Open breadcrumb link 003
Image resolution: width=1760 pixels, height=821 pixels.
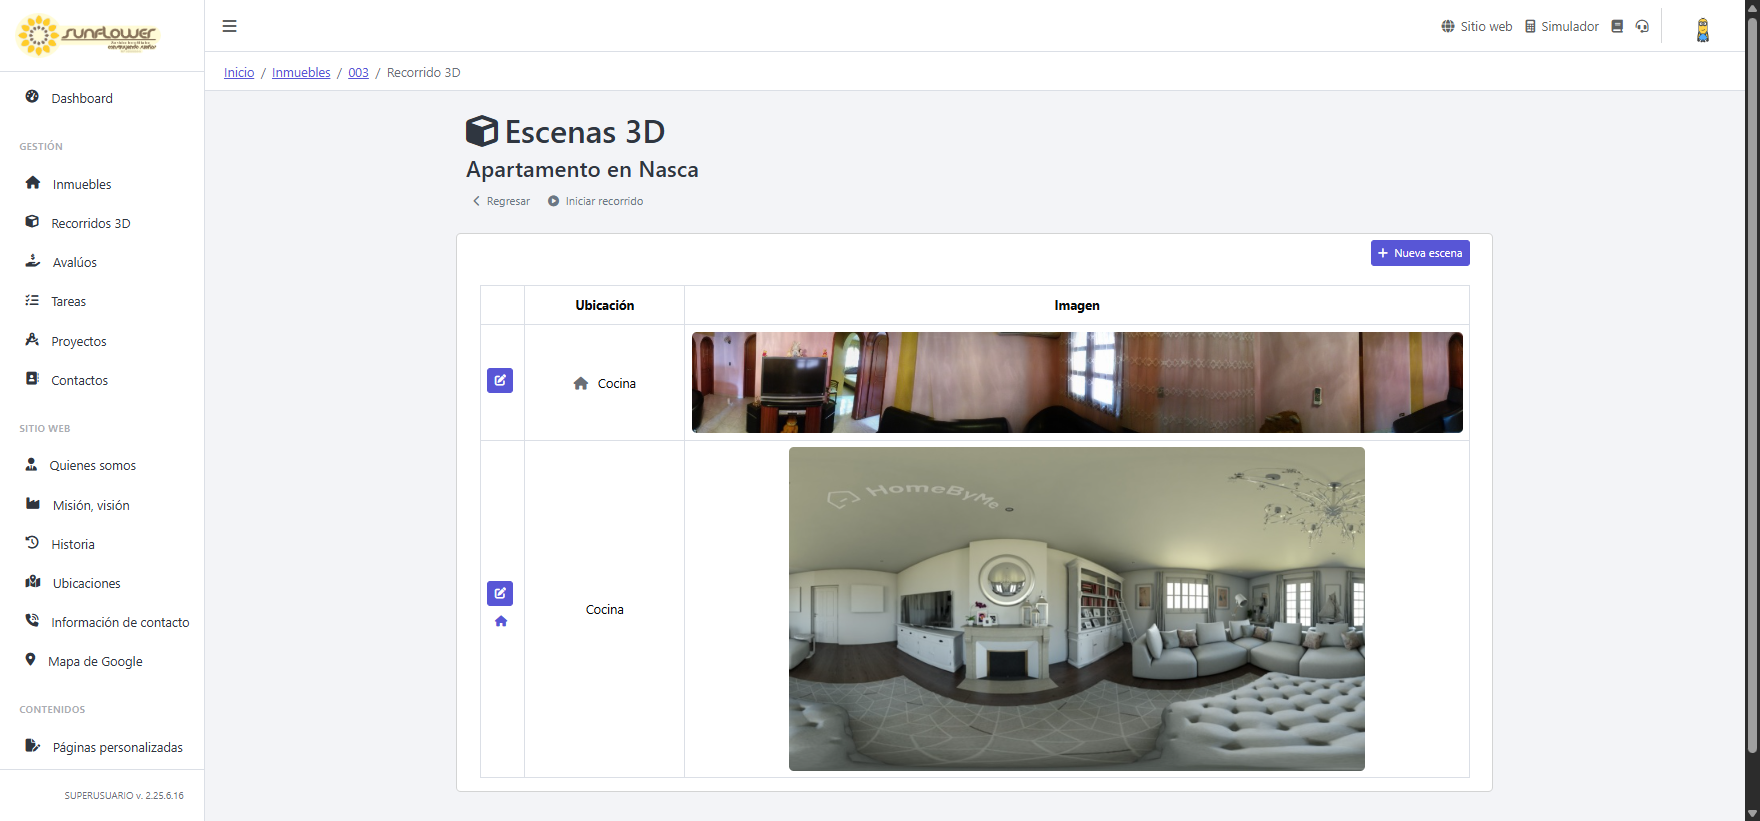point(358,73)
